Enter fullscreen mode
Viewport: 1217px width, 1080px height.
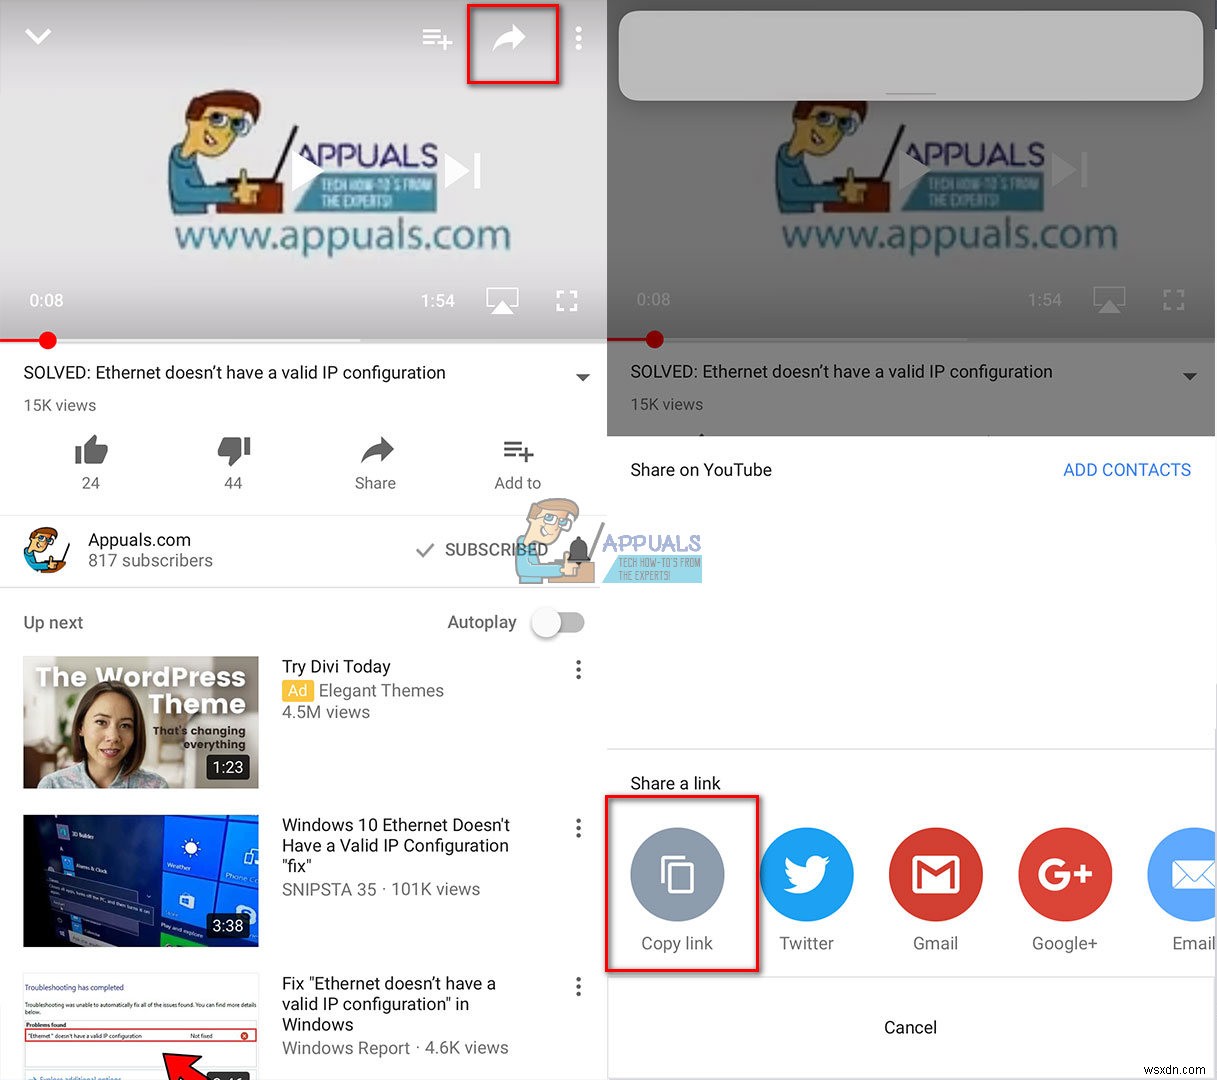pyautogui.click(x=567, y=300)
